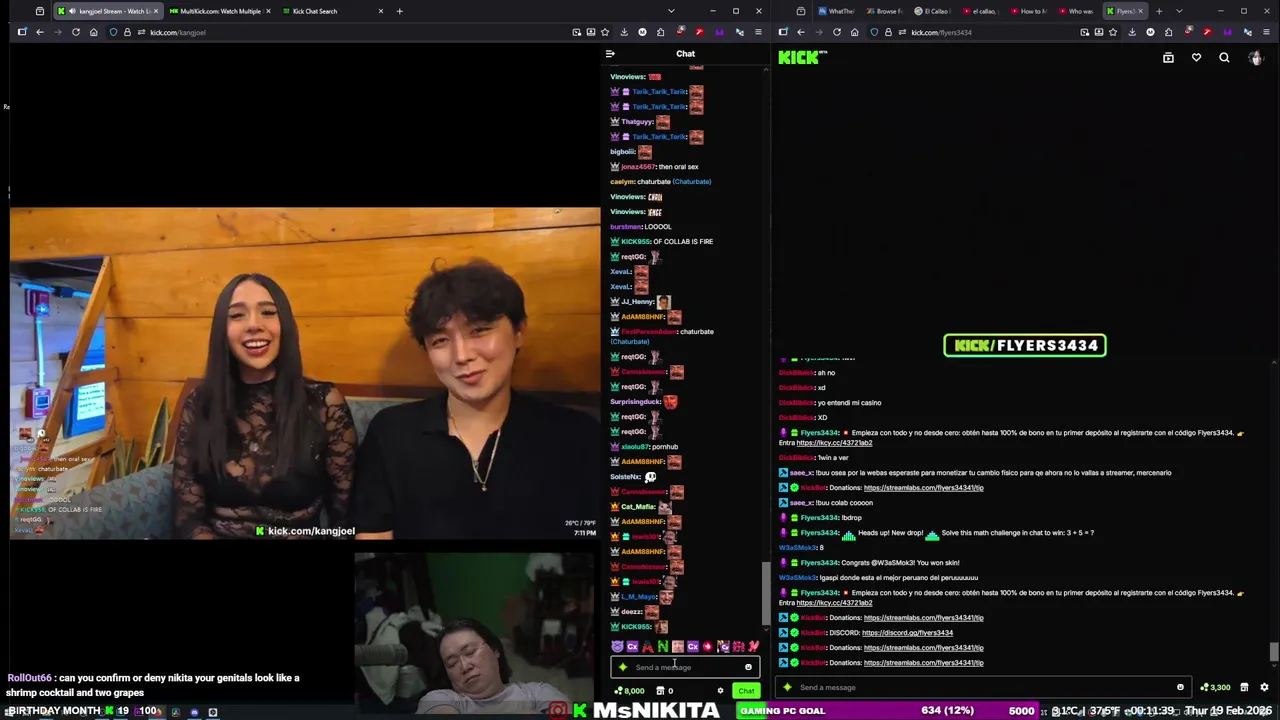Switch to Kick Chat Search tab
The height and width of the screenshot is (720, 1280).
point(335,11)
